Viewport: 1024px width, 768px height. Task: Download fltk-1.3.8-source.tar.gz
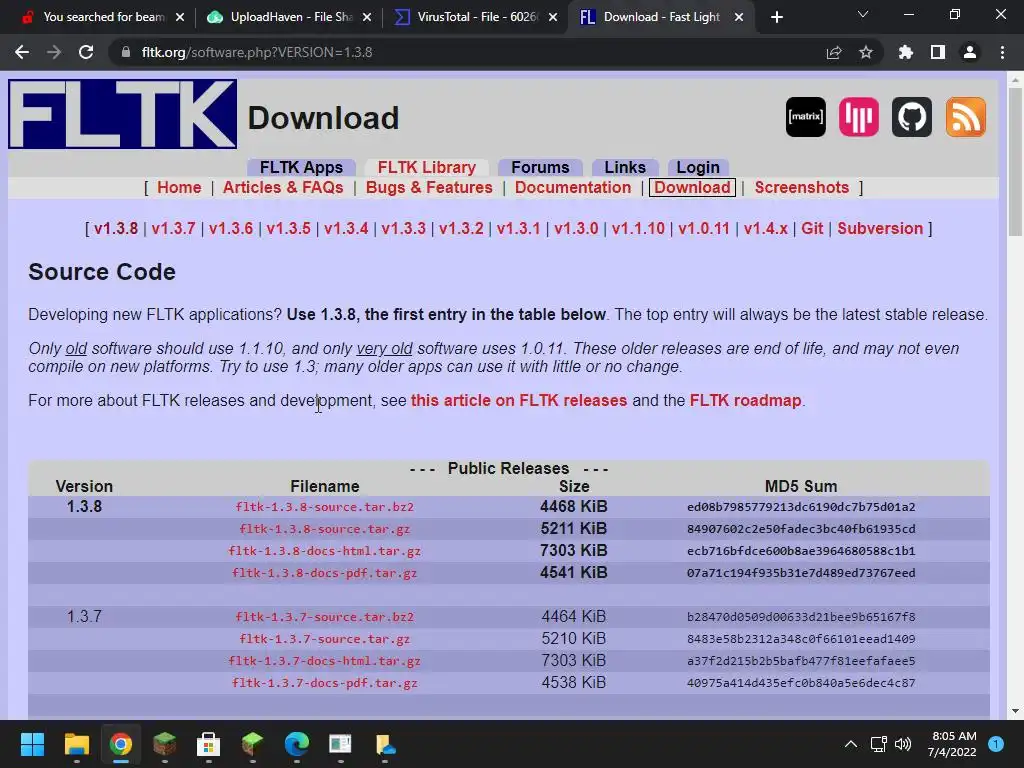point(325,529)
